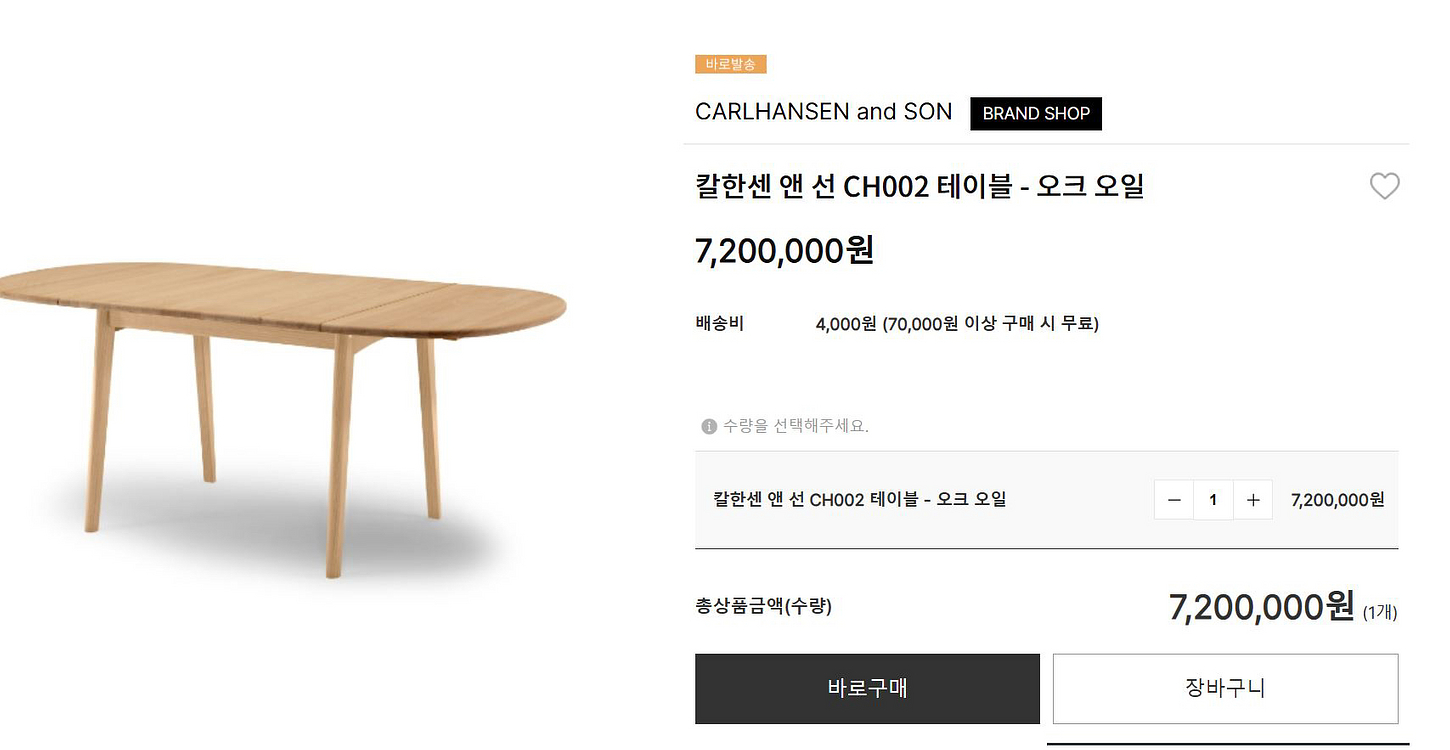Increase quantity with the plus button
1450x750 pixels.
click(x=1253, y=500)
